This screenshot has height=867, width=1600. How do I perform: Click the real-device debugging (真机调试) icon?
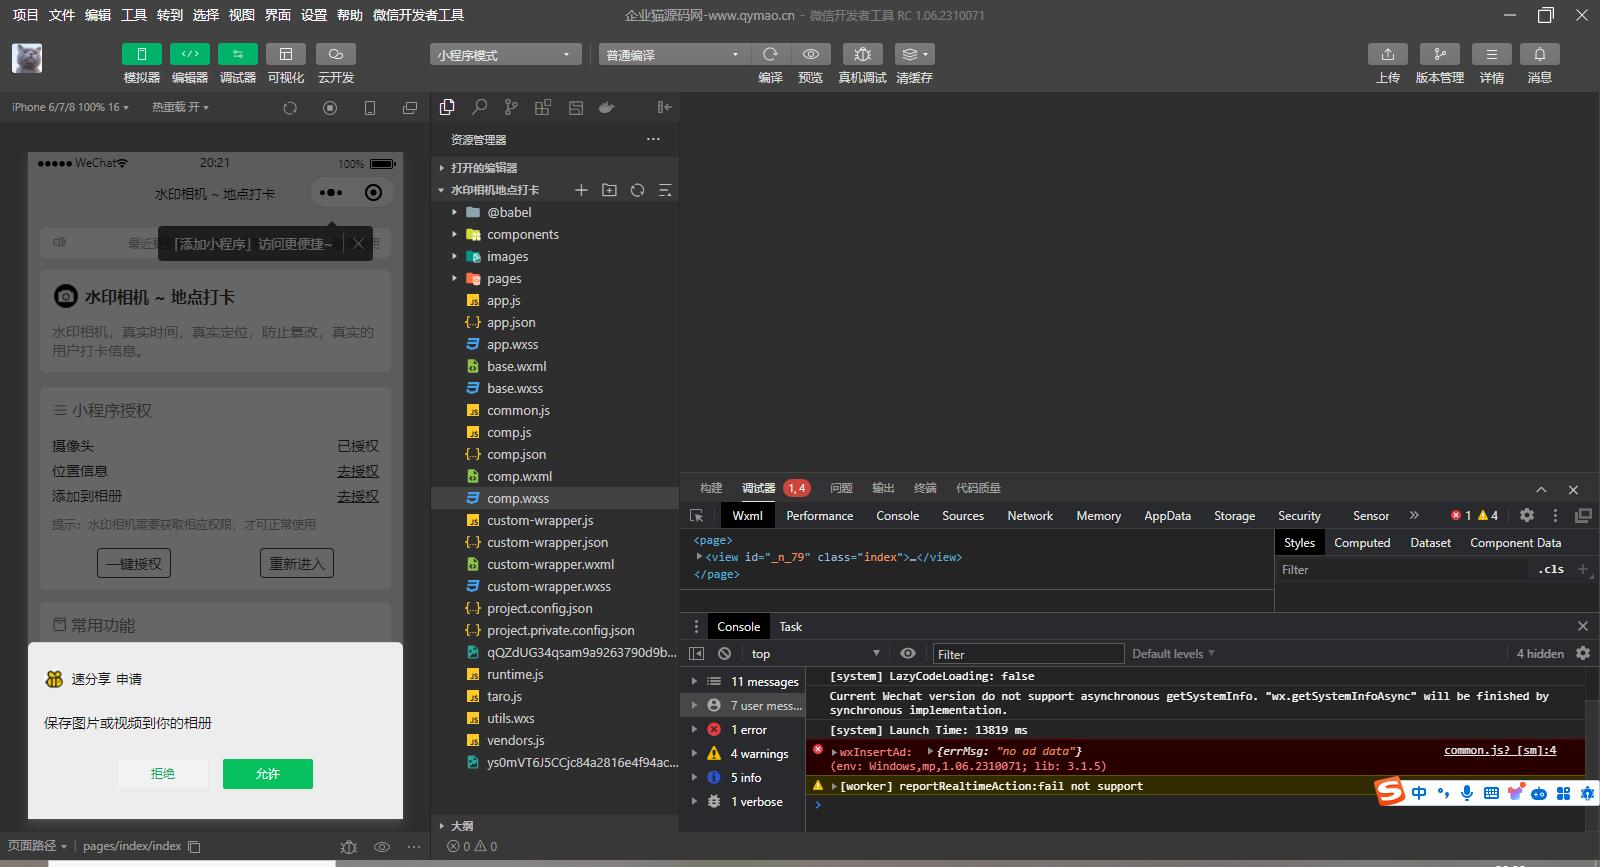(x=862, y=54)
